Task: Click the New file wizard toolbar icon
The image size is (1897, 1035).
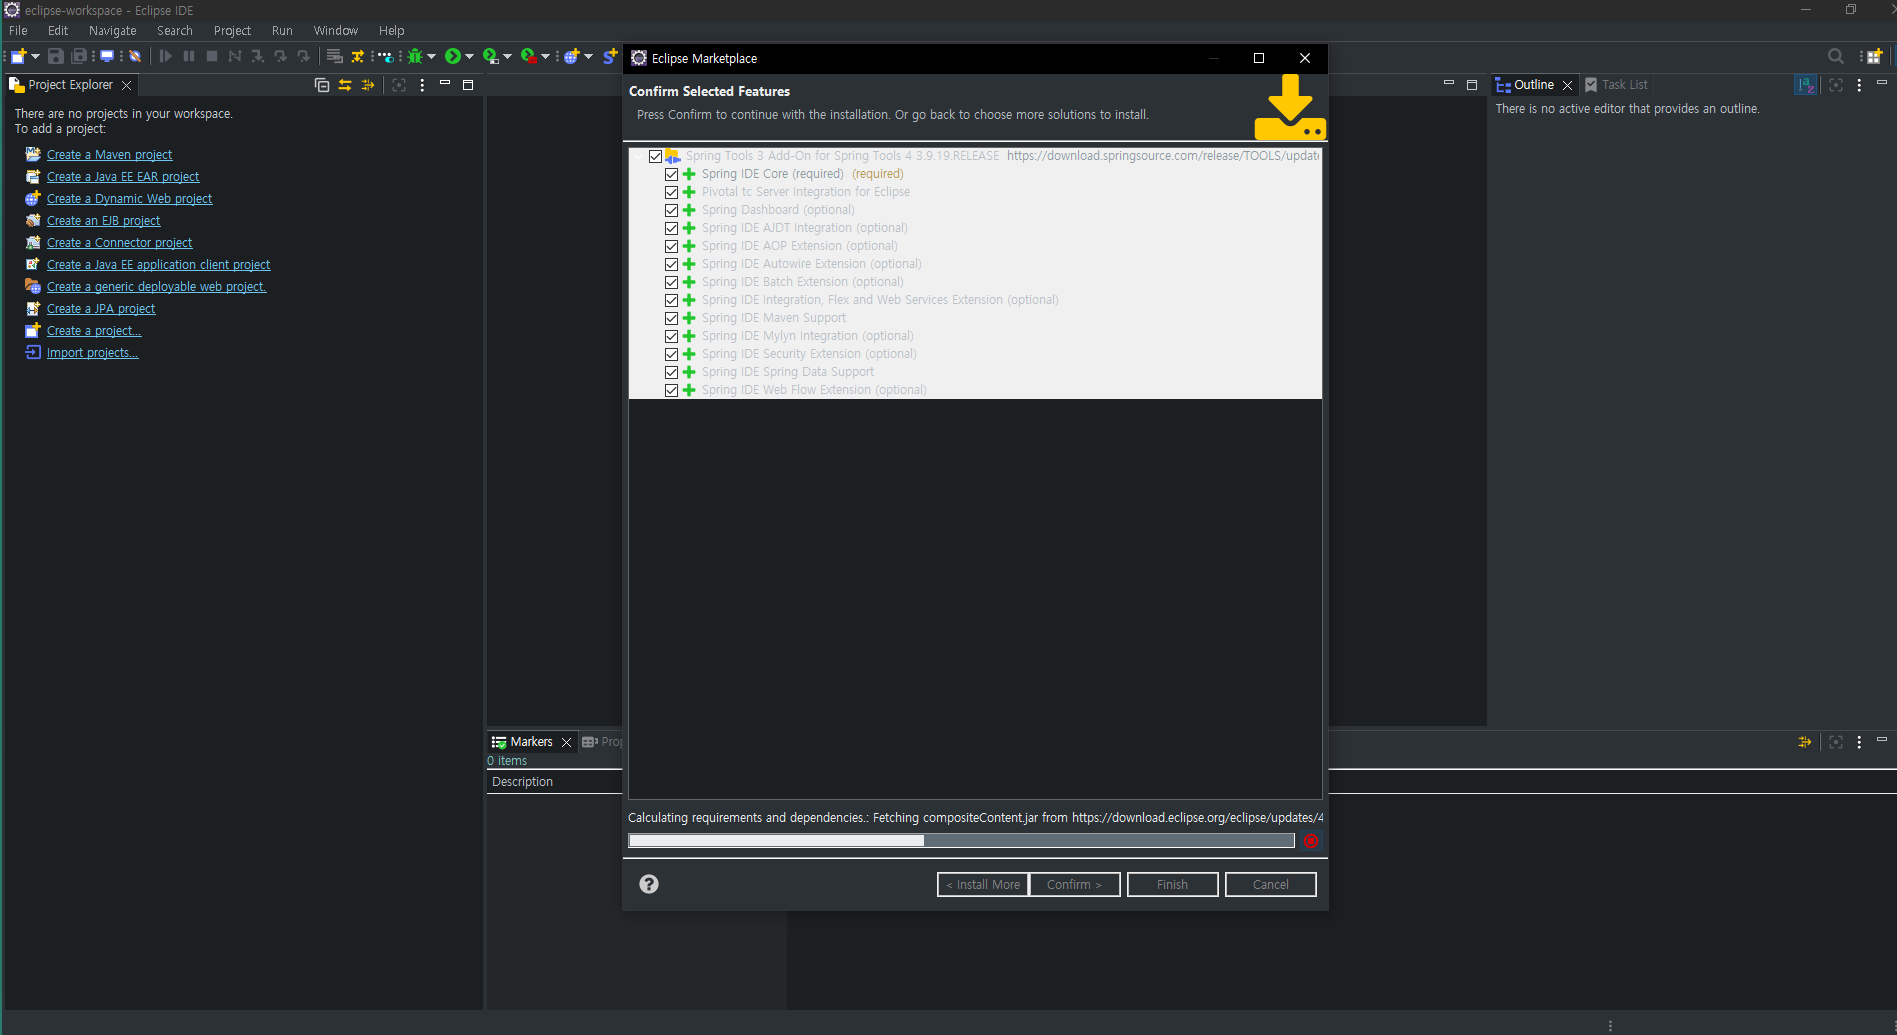Action: [18, 57]
